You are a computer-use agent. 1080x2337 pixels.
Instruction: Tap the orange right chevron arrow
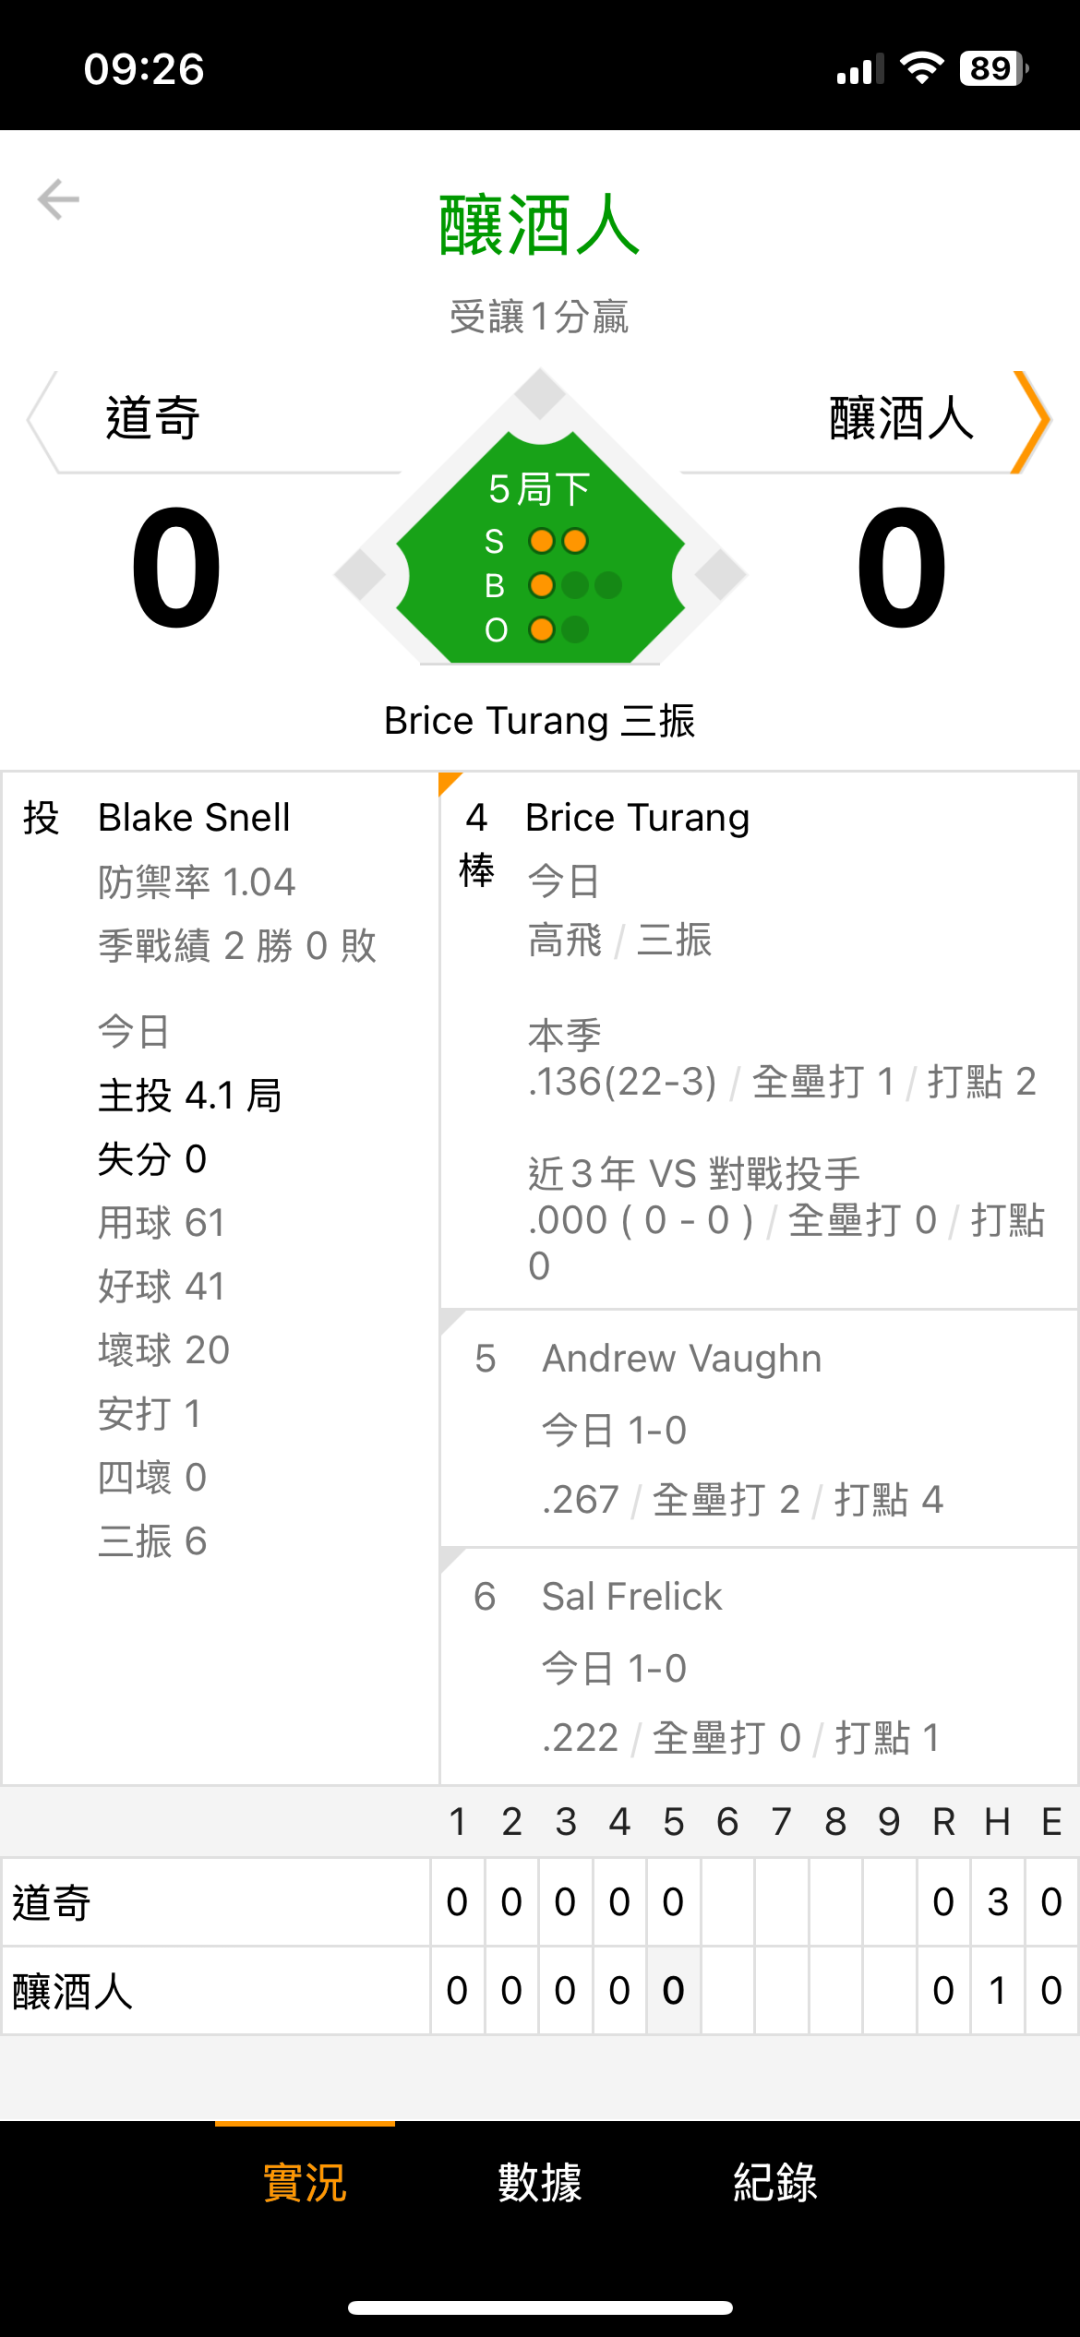(x=1031, y=421)
